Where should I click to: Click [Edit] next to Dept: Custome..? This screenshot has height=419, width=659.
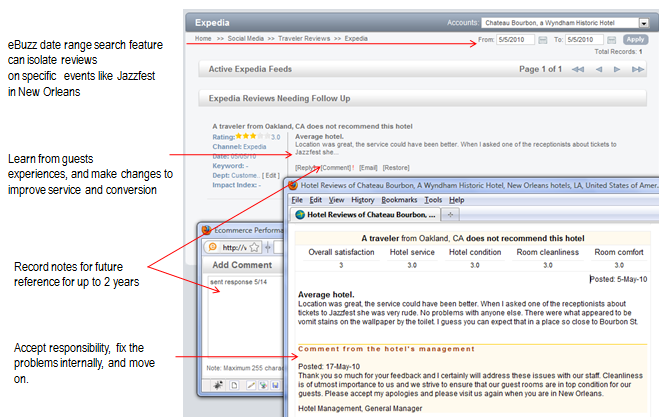click(271, 176)
